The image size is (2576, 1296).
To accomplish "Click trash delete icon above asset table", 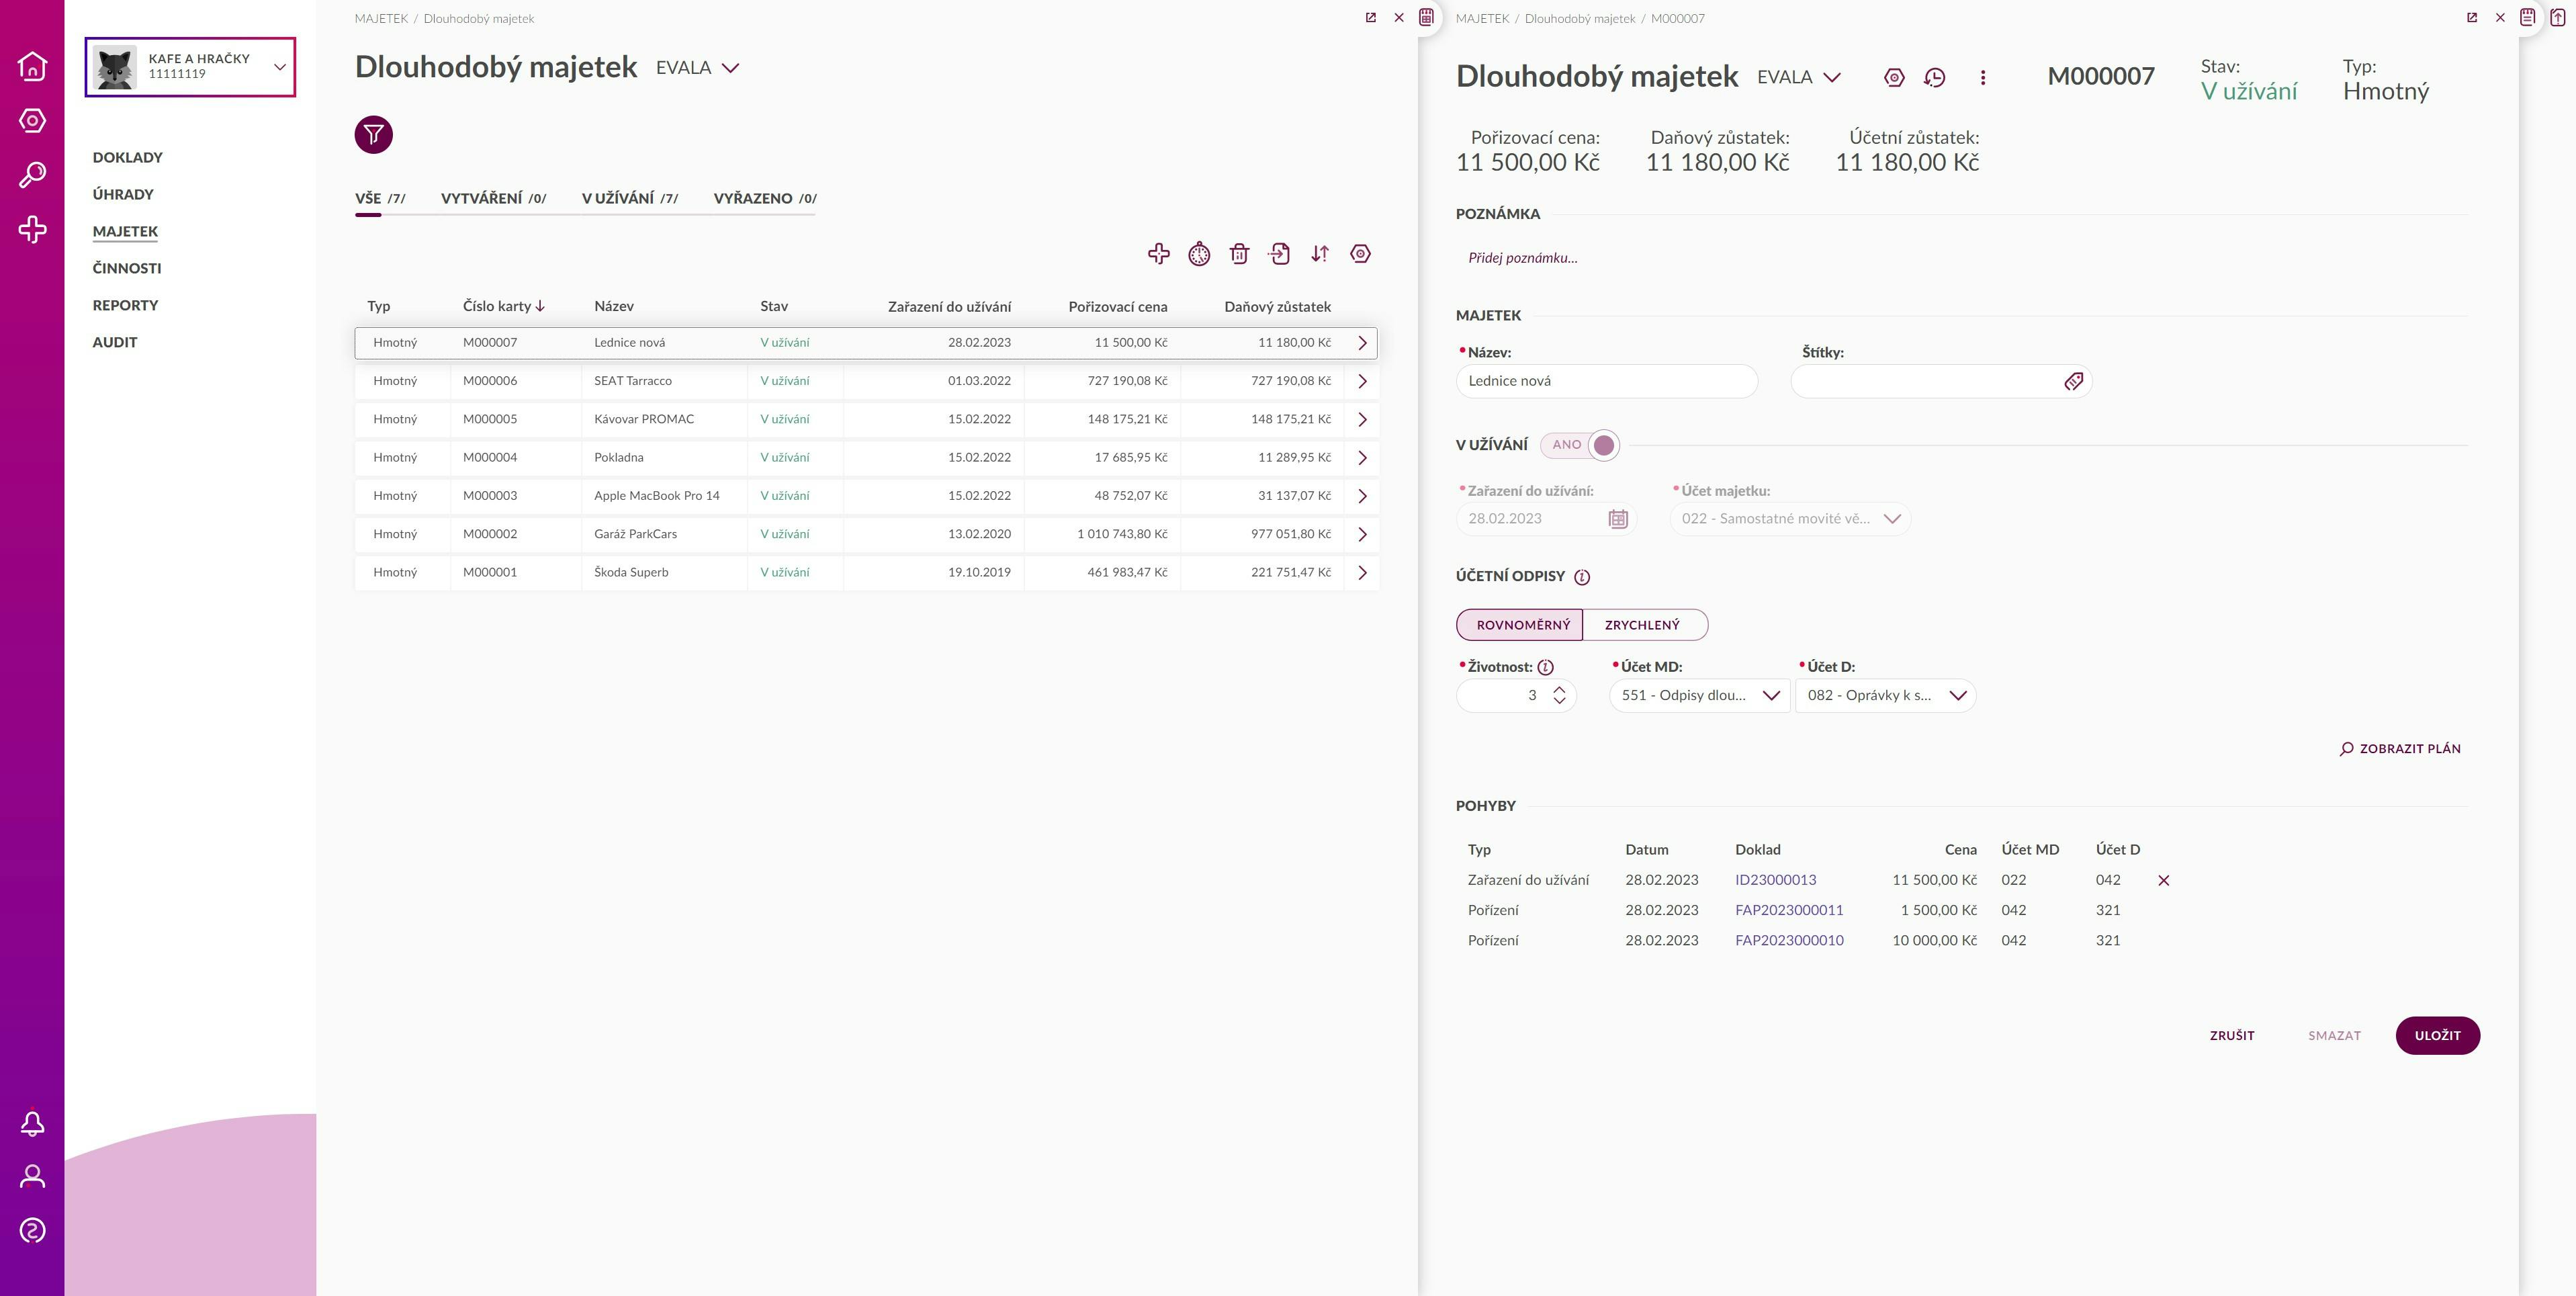I will [x=1239, y=254].
